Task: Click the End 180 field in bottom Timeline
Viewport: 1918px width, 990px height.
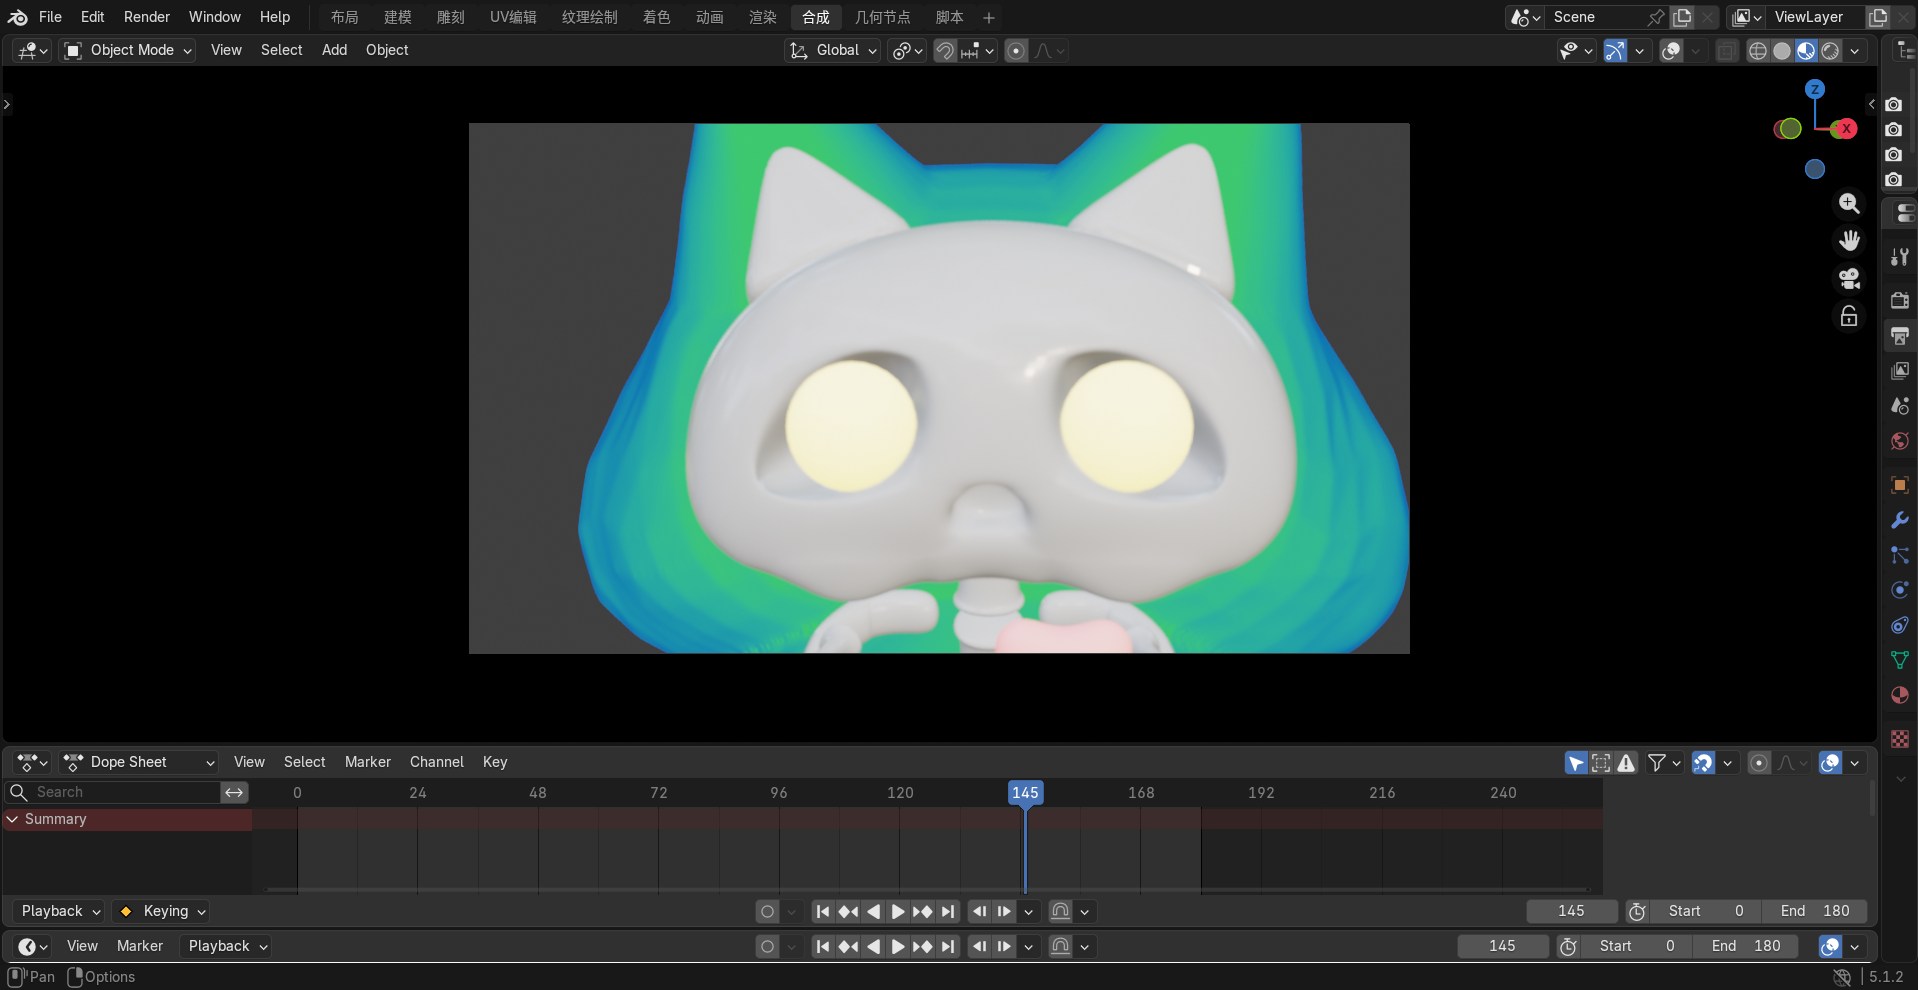Action: (1746, 946)
